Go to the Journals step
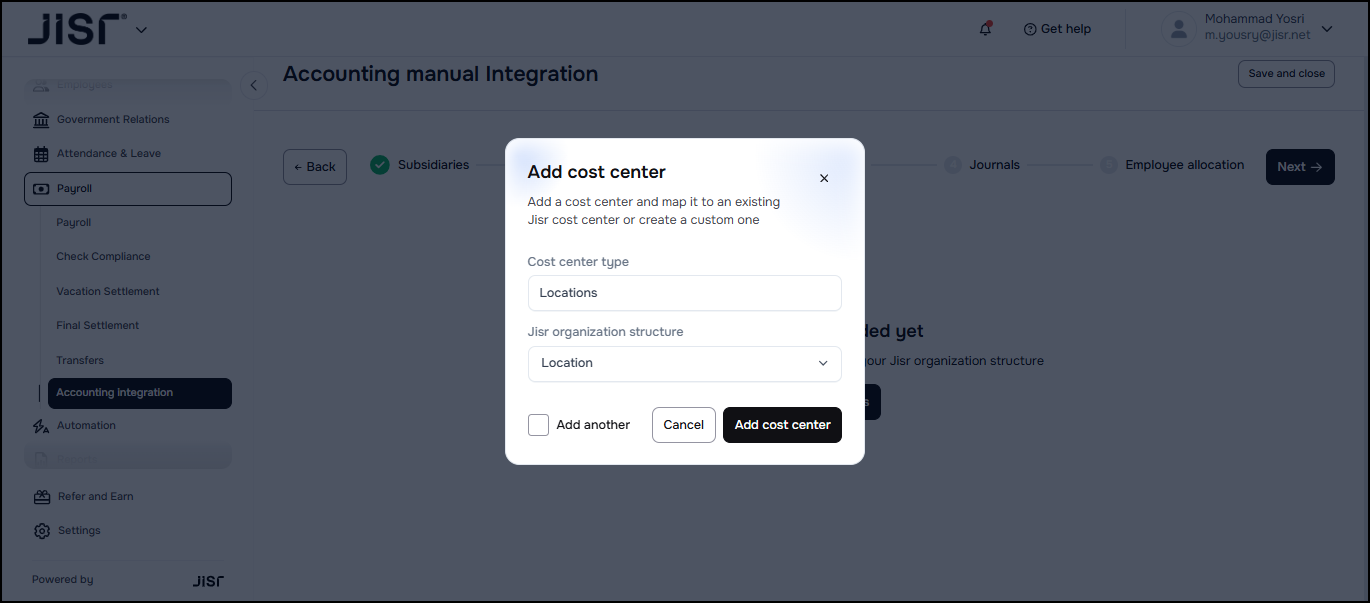1370x603 pixels. pyautogui.click(x=993, y=165)
